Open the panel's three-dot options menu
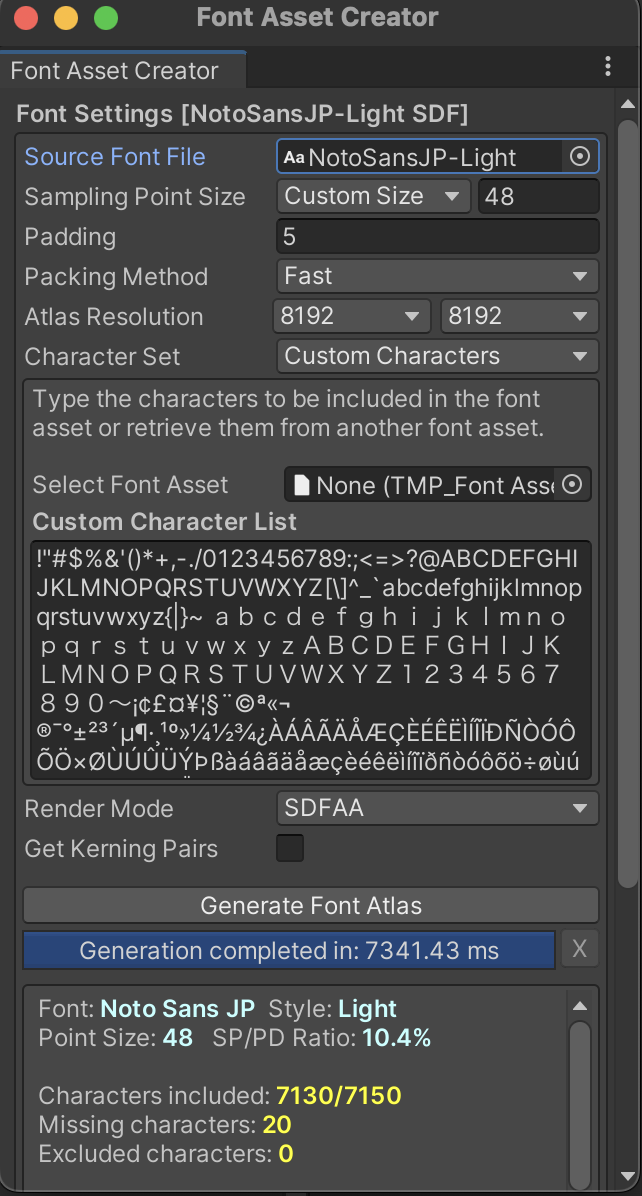Screen dimensions: 642x1196 click(608, 66)
